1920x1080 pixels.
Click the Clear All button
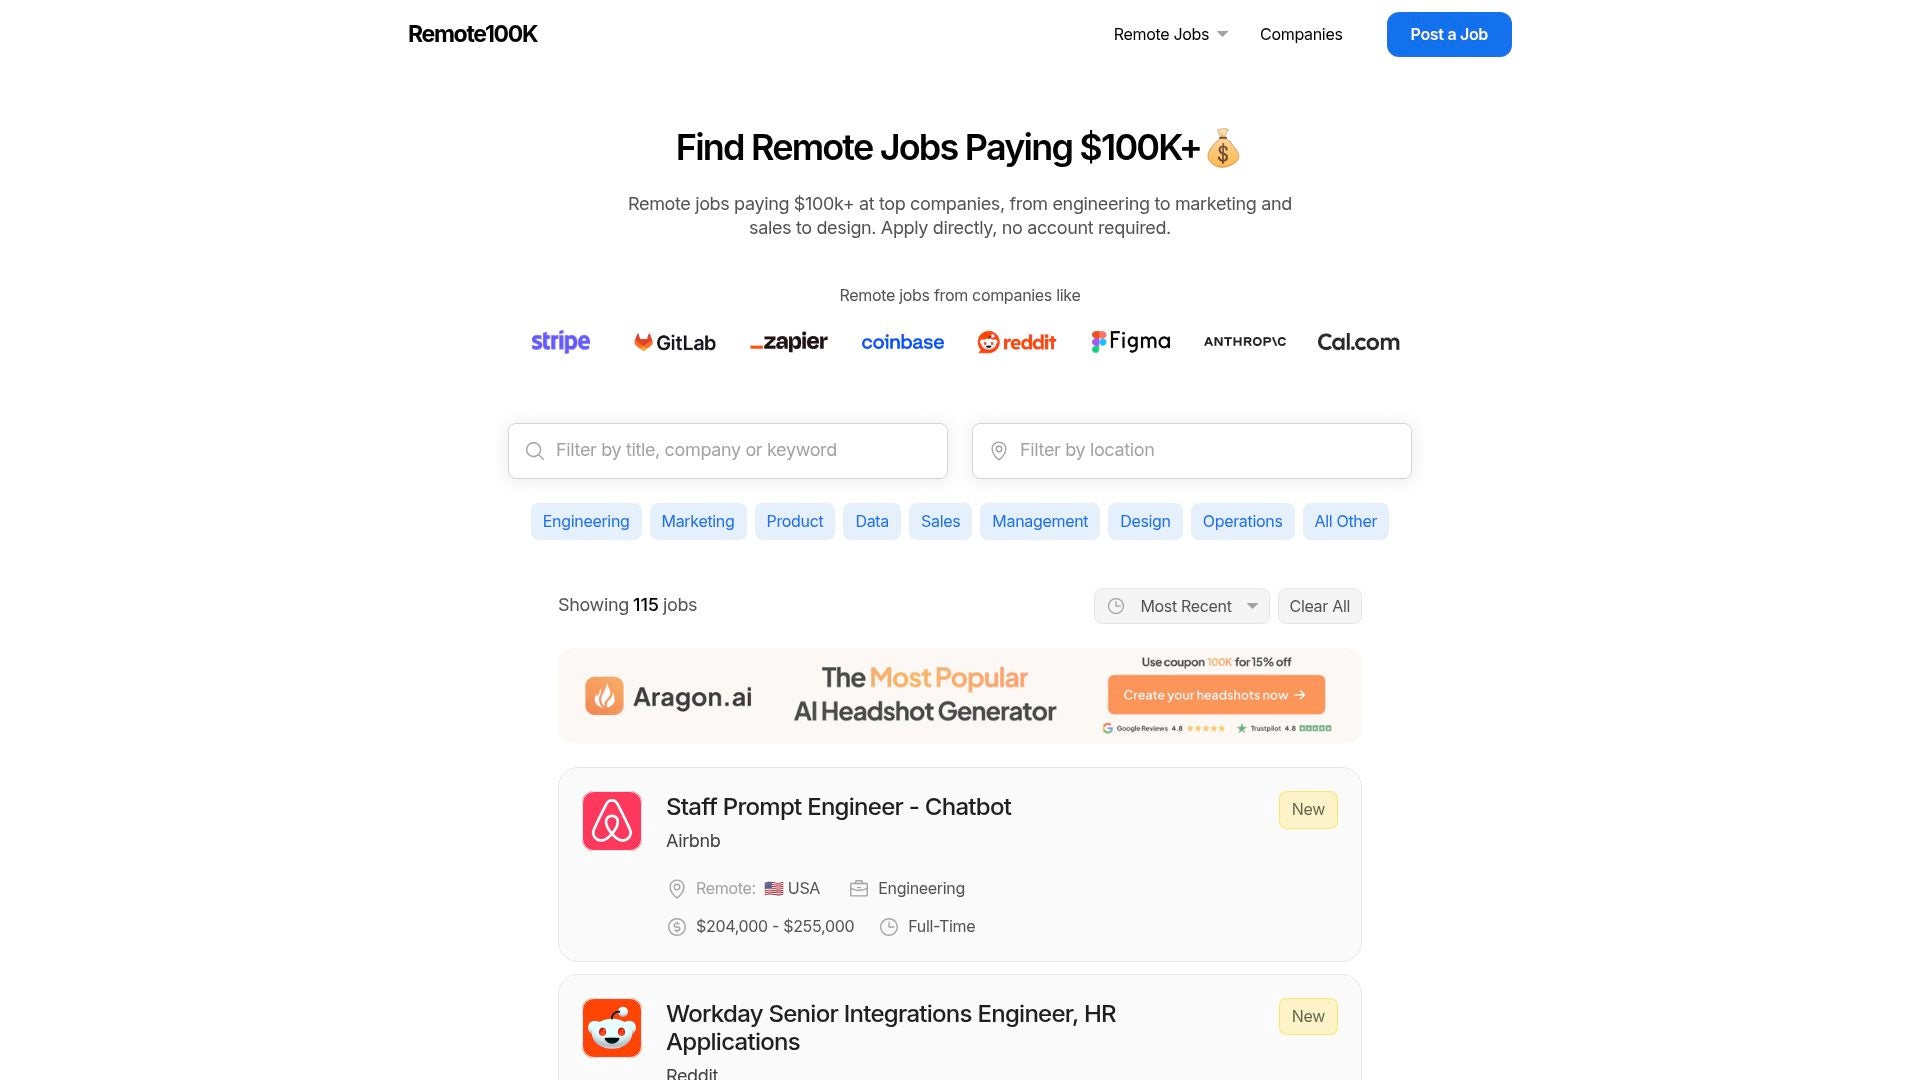click(x=1319, y=606)
